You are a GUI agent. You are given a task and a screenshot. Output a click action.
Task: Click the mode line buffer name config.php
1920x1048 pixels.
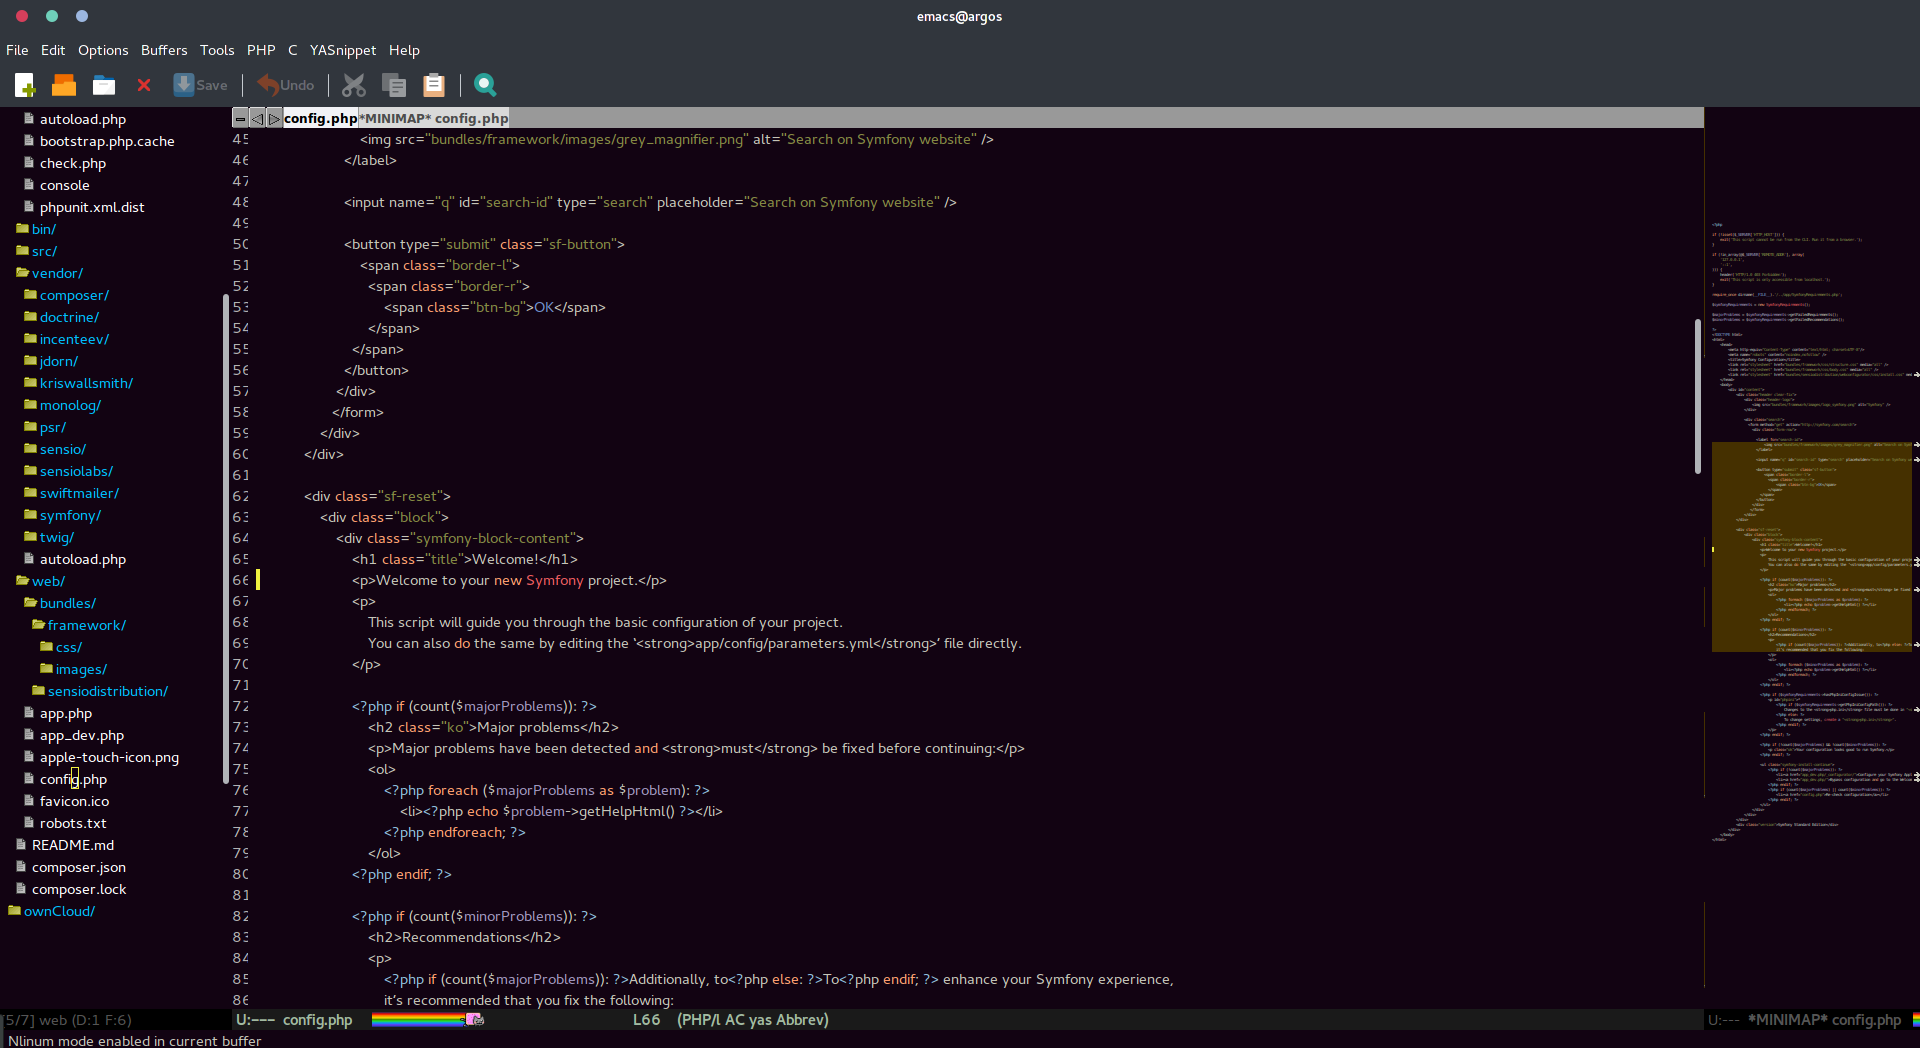tap(317, 1020)
